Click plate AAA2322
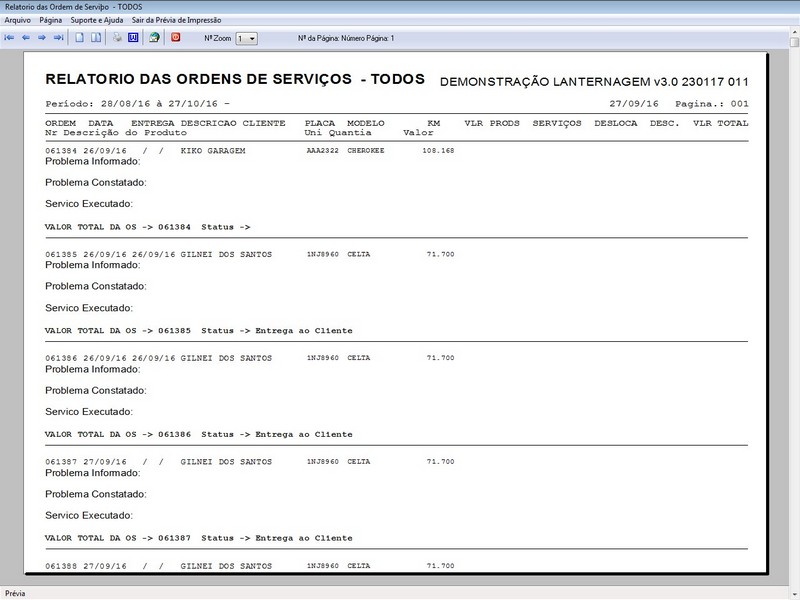This screenshot has width=800, height=600. 322,151
